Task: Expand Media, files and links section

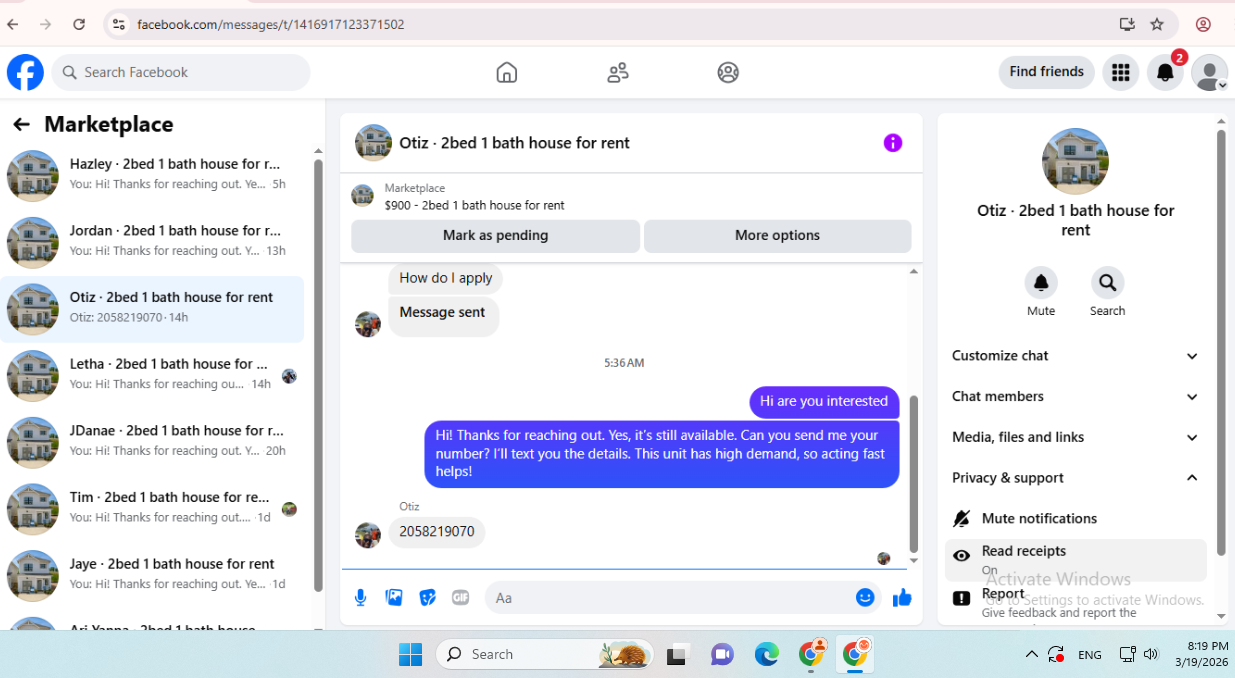Action: pos(1076,437)
